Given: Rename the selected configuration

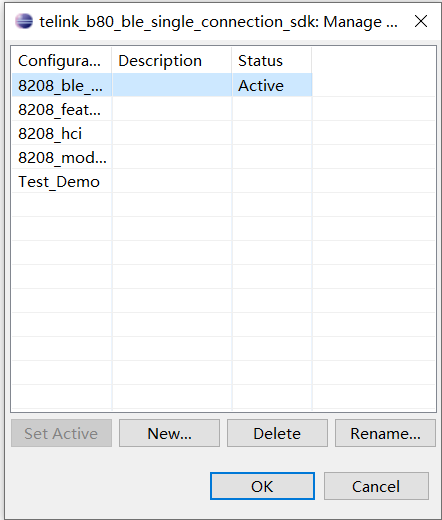Looking at the screenshot, I should 385,433.
